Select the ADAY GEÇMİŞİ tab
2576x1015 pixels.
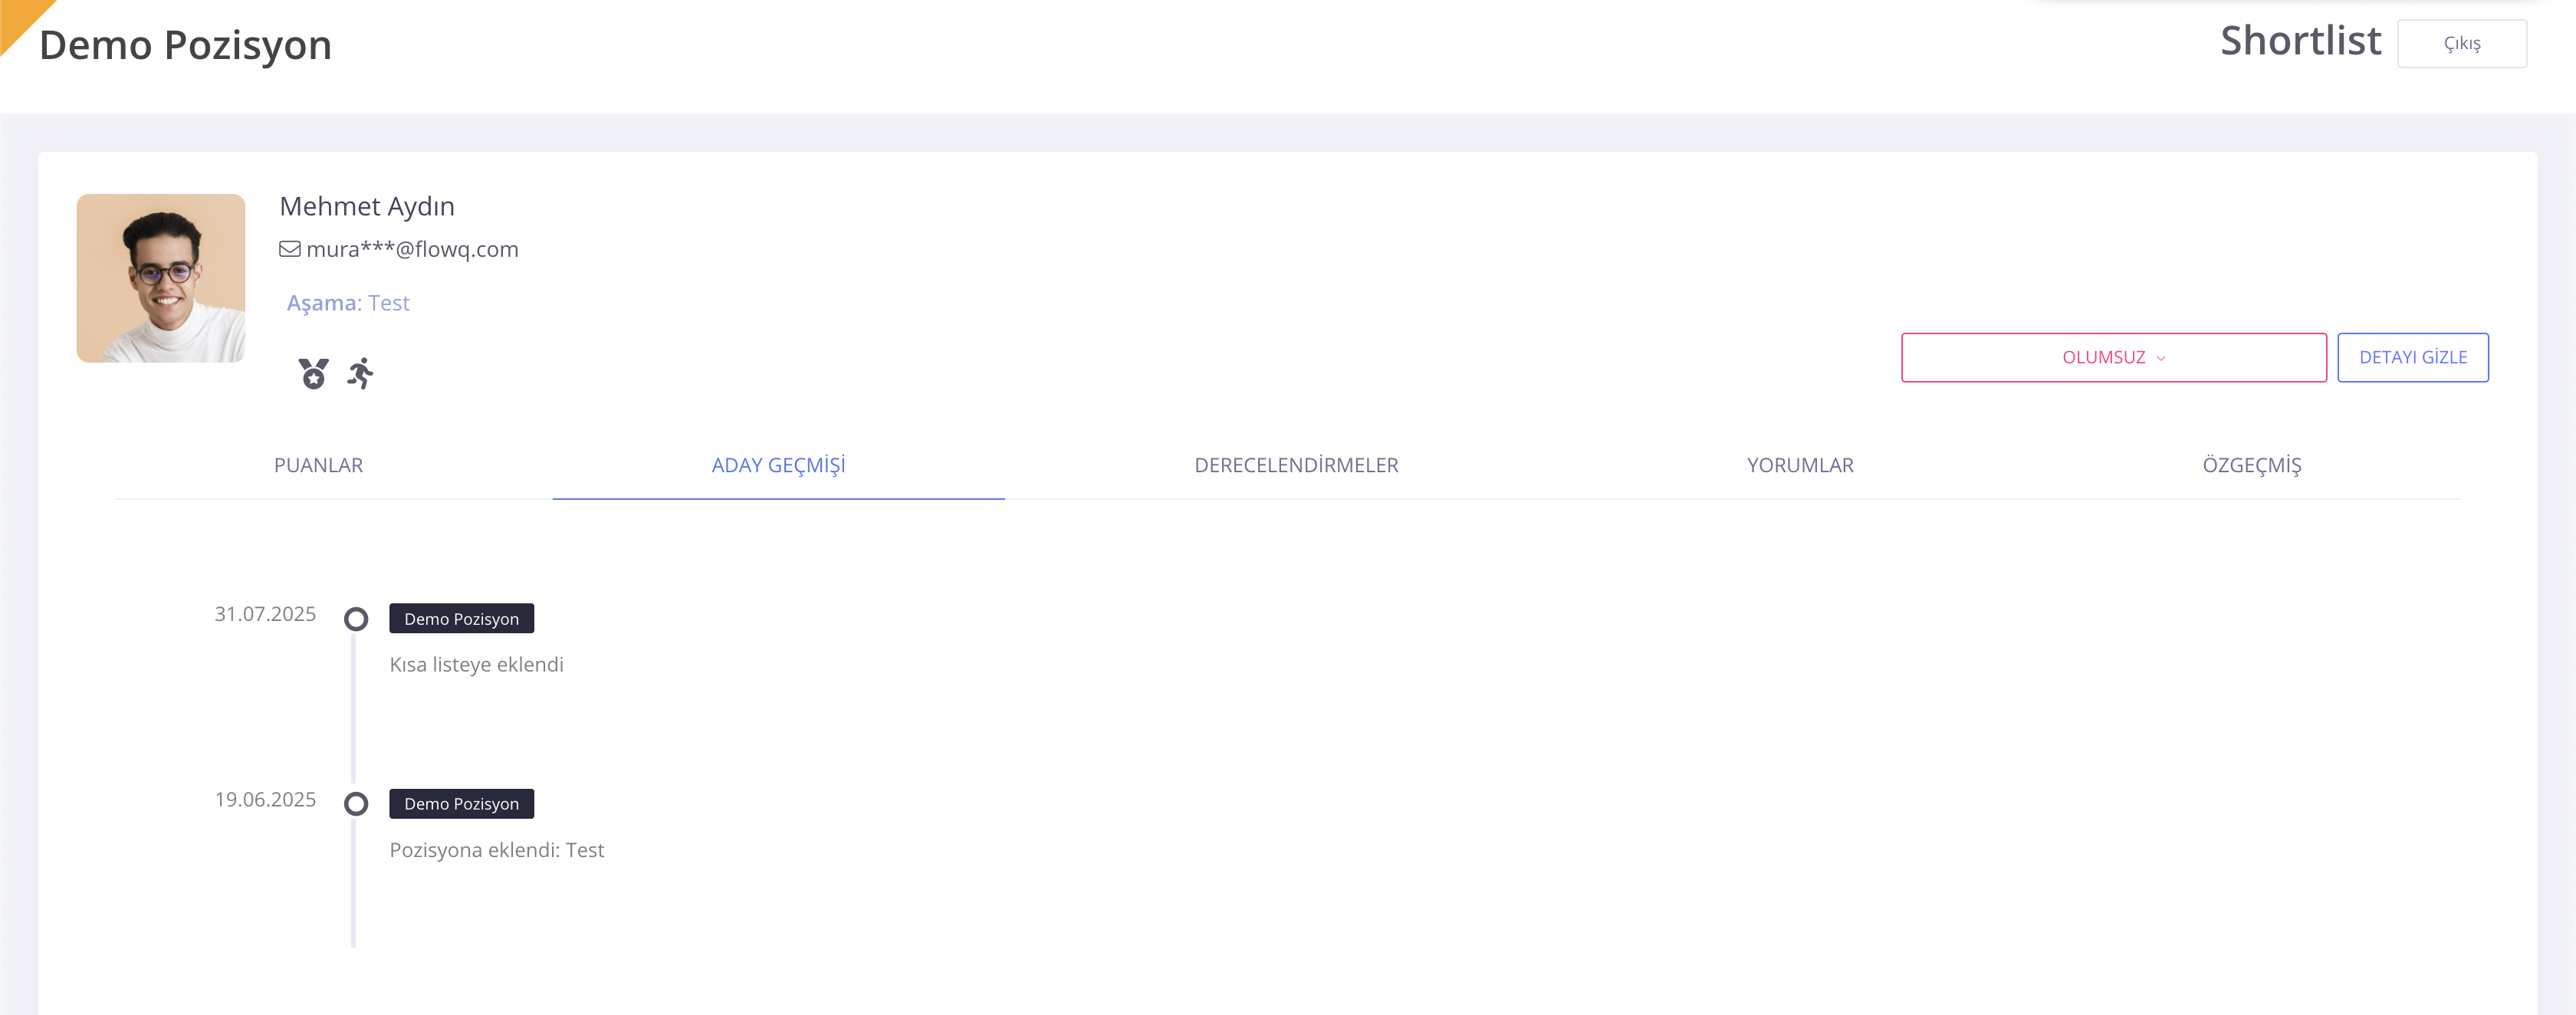coord(778,465)
